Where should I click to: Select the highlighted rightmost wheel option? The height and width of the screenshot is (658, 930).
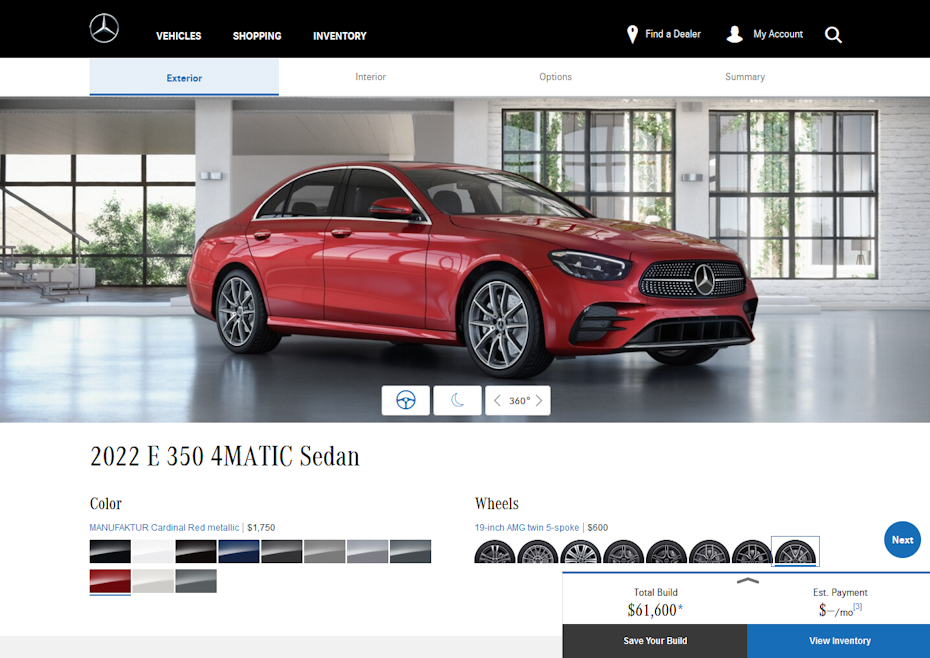pyautogui.click(x=794, y=551)
